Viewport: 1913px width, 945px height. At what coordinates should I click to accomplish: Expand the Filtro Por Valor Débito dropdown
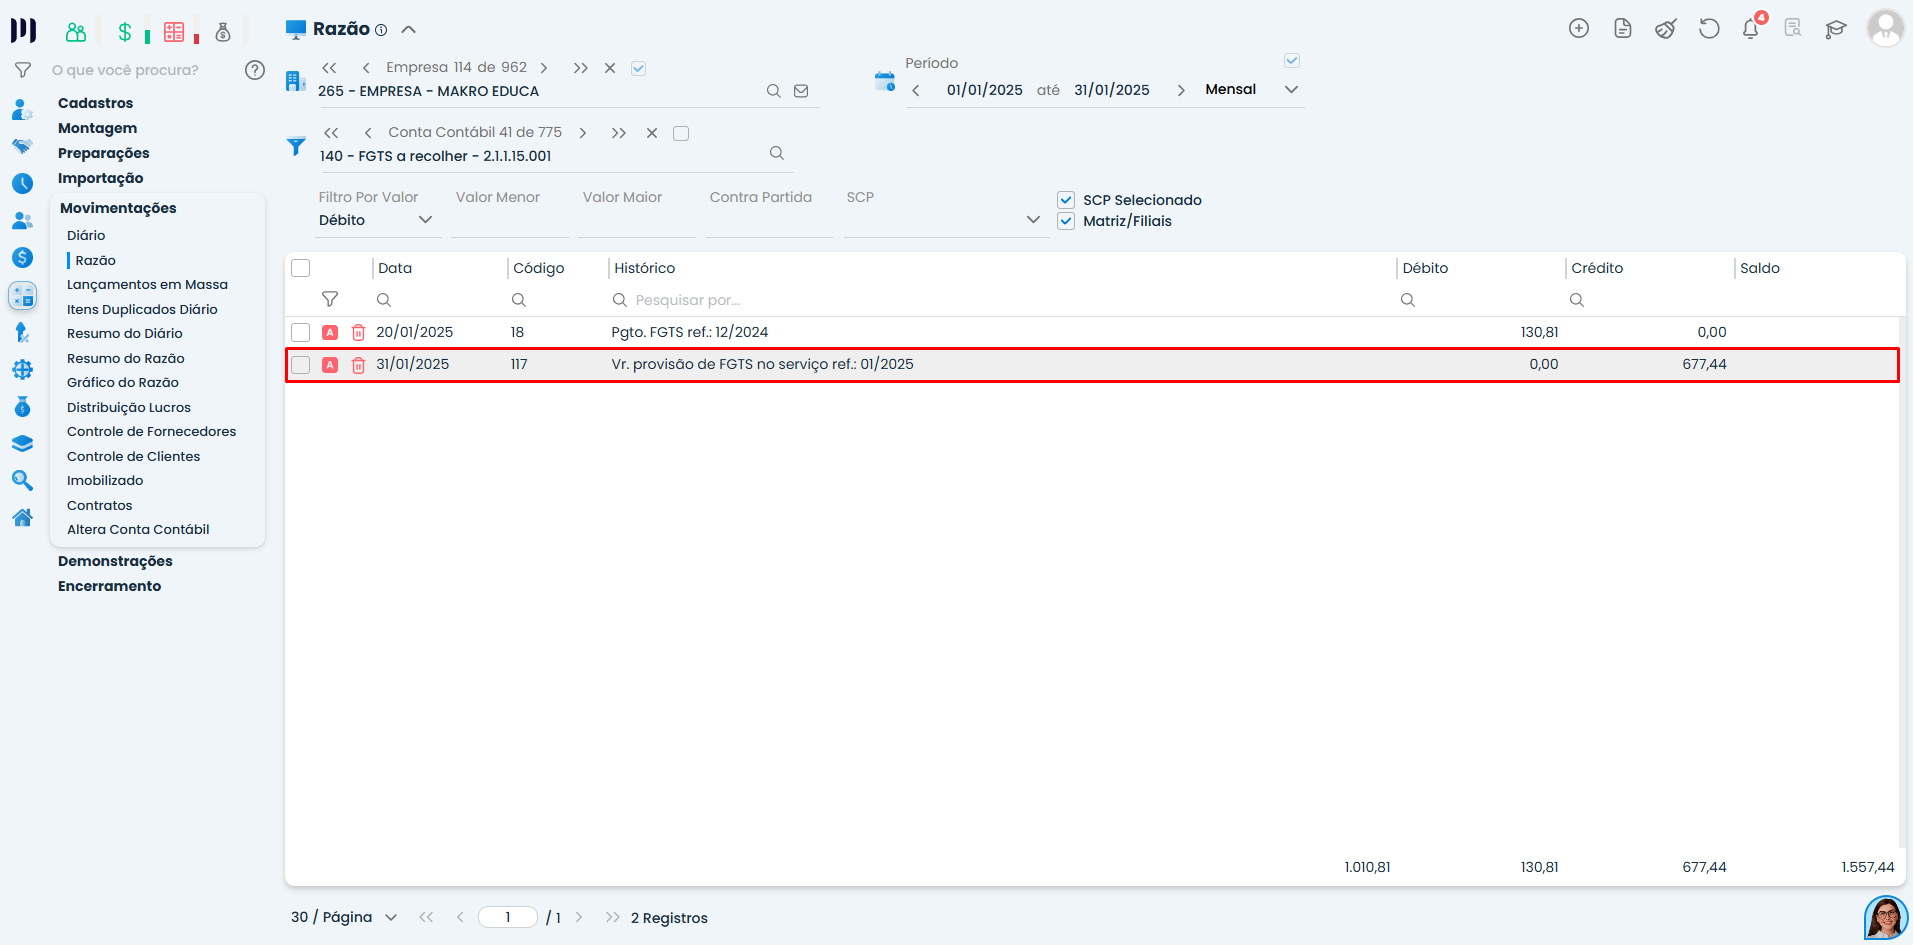pyautogui.click(x=425, y=220)
